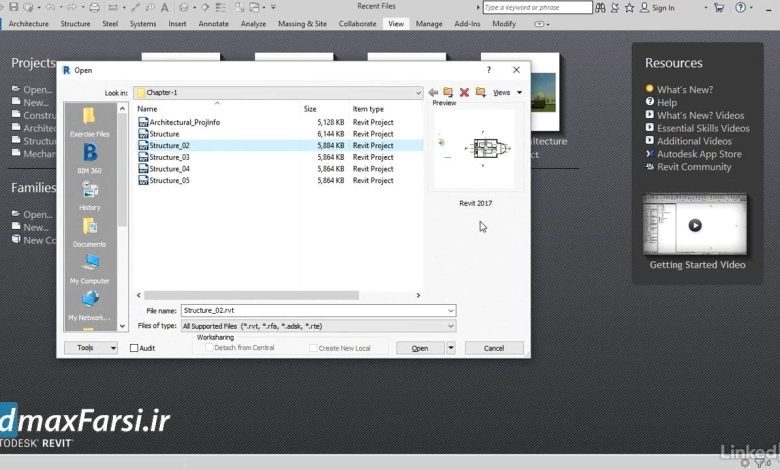
Task: Open the Files of type dropdown
Action: click(450, 326)
